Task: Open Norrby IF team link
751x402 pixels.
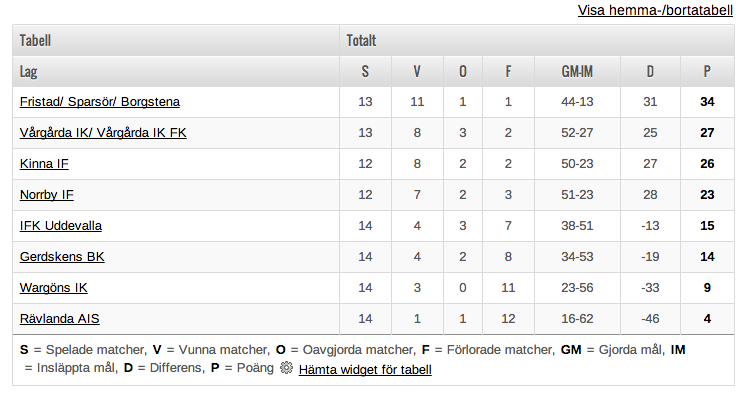Action: [x=46, y=195]
